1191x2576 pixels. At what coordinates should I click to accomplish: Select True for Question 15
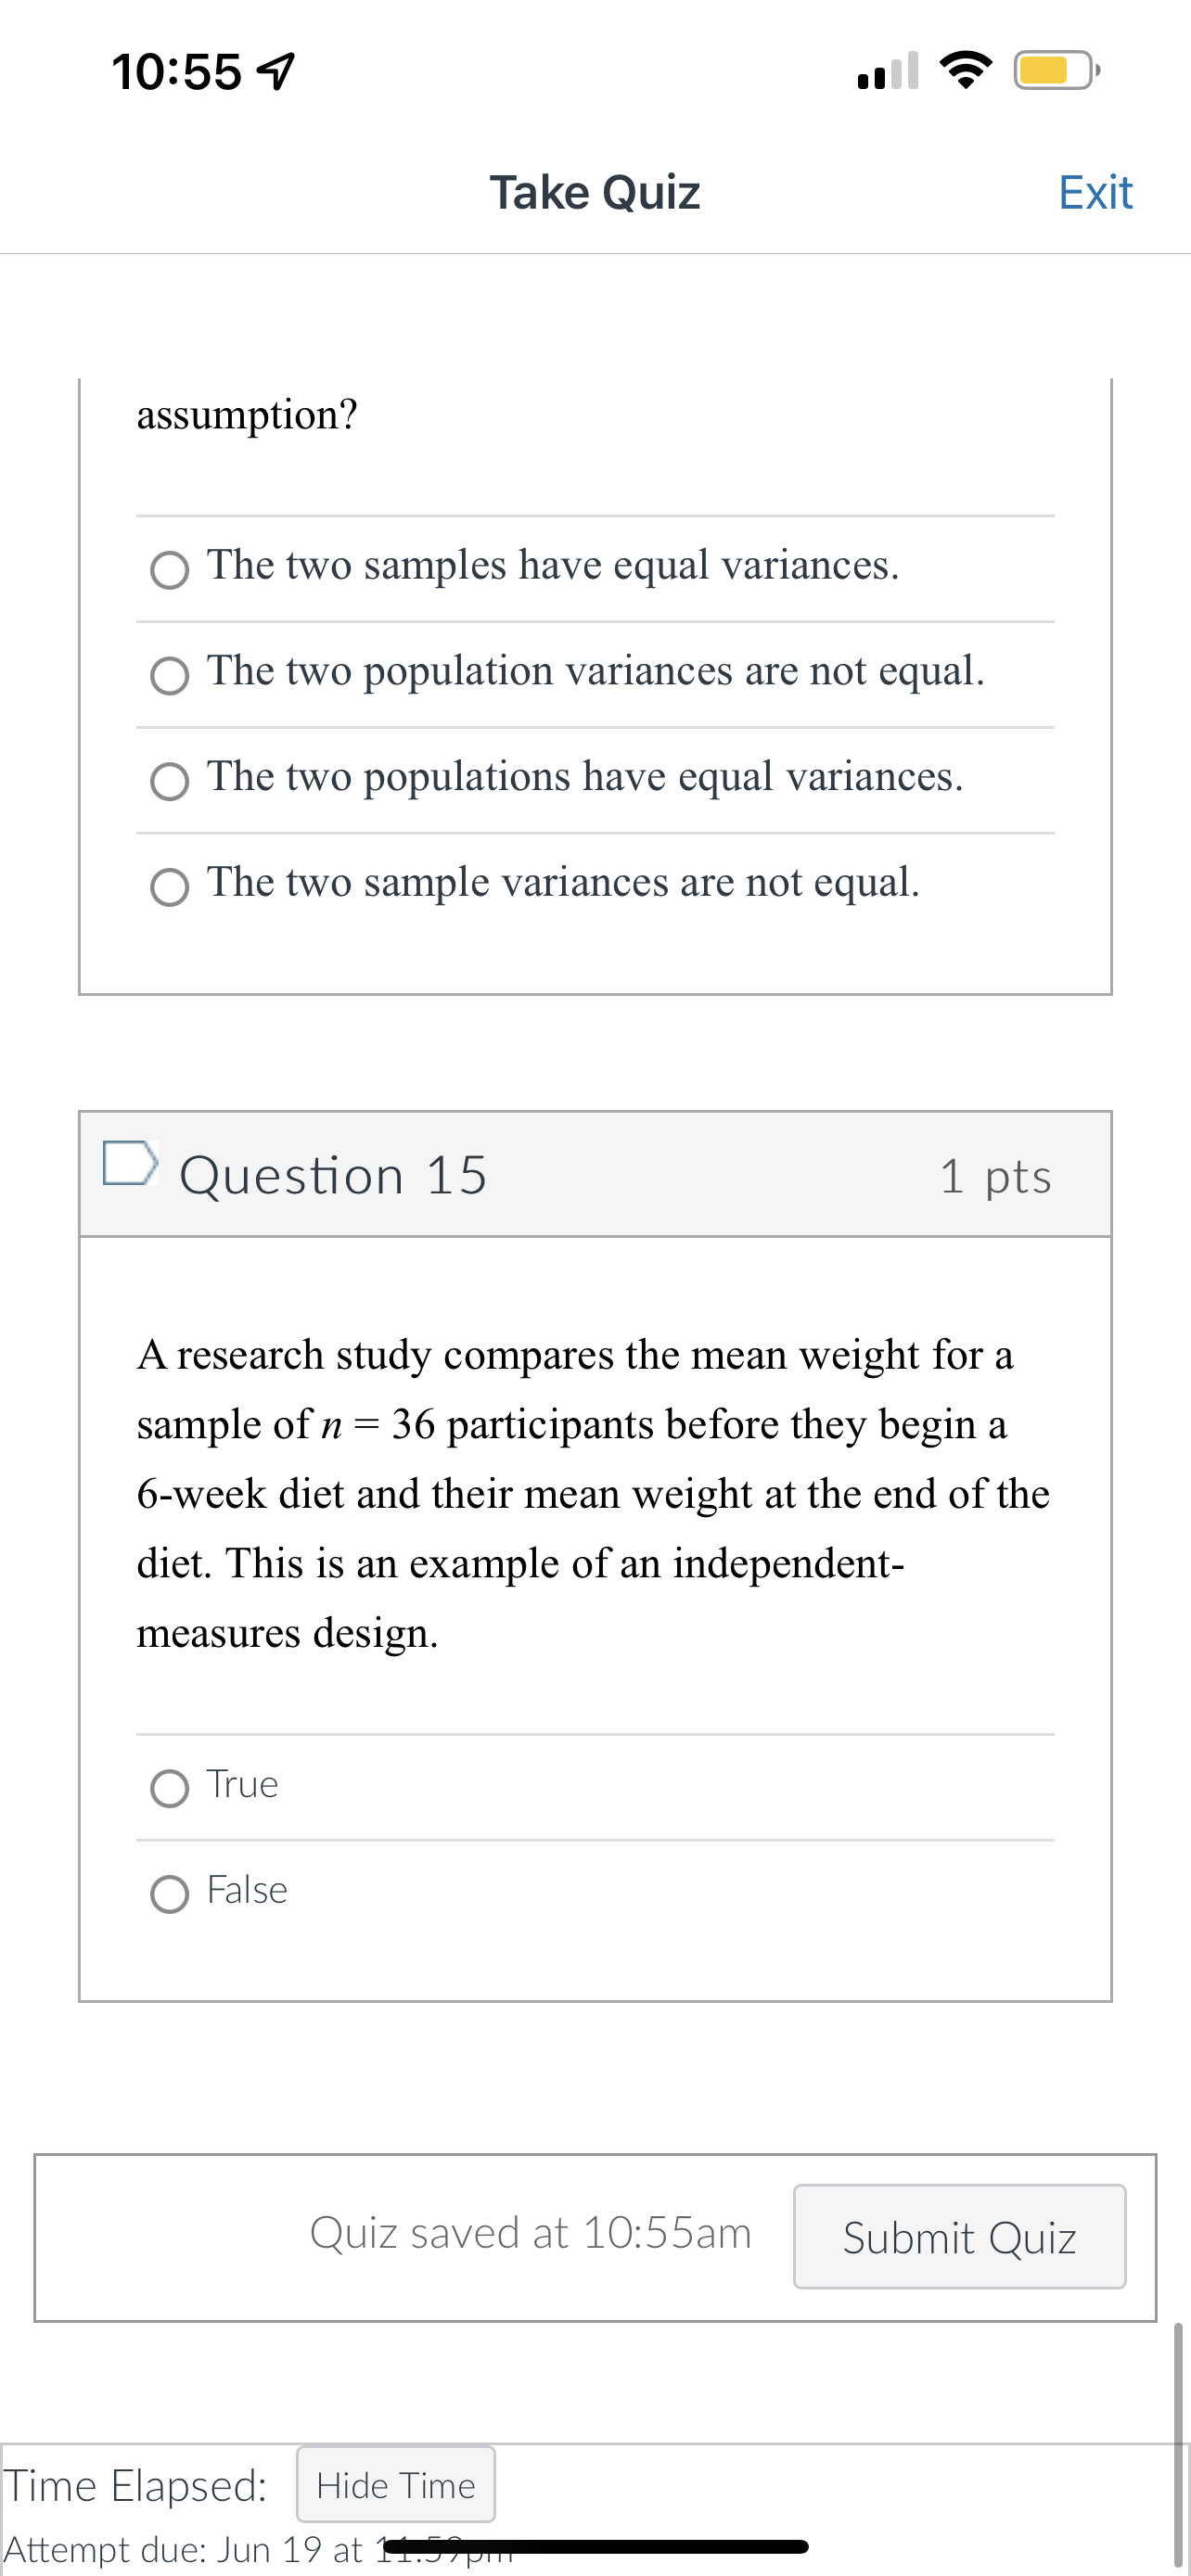pyautogui.click(x=171, y=1786)
